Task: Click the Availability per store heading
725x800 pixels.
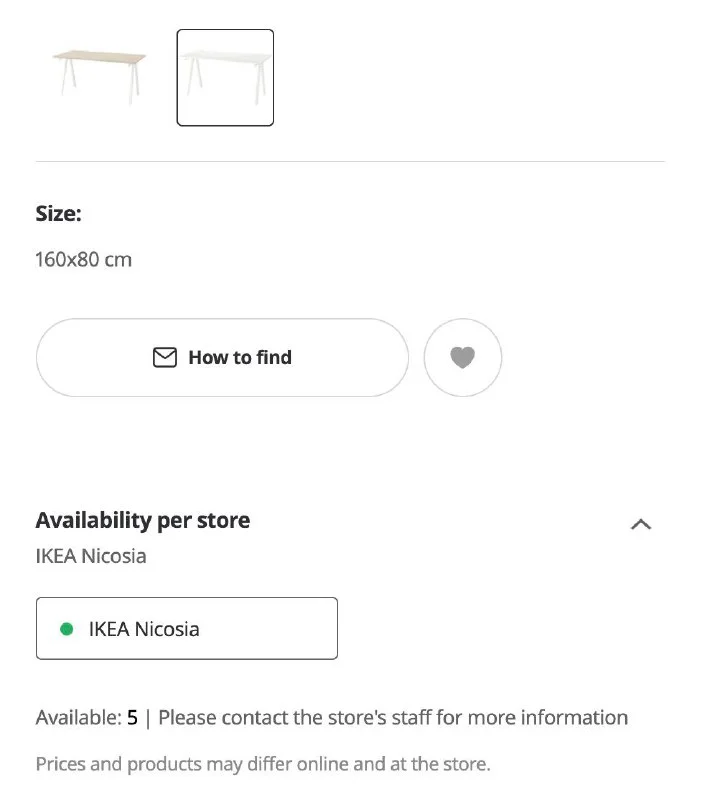Action: (x=143, y=520)
